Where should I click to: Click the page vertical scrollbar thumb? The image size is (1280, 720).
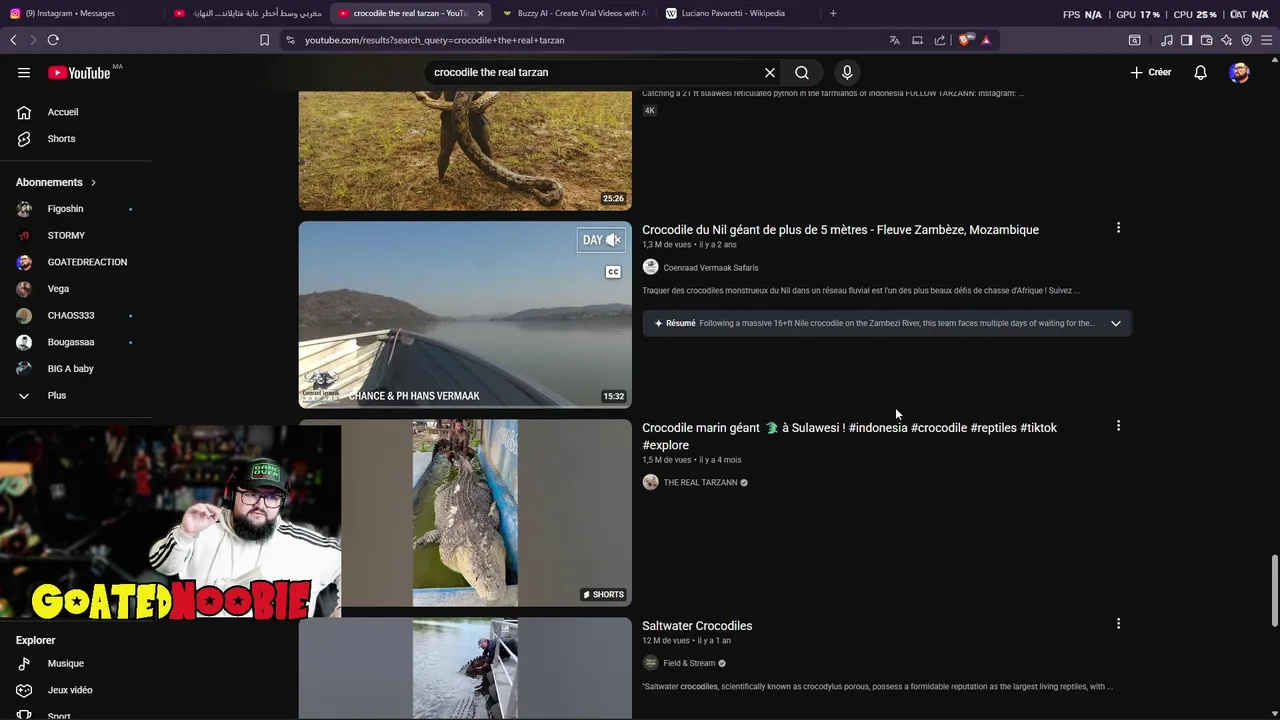pos(1274,590)
